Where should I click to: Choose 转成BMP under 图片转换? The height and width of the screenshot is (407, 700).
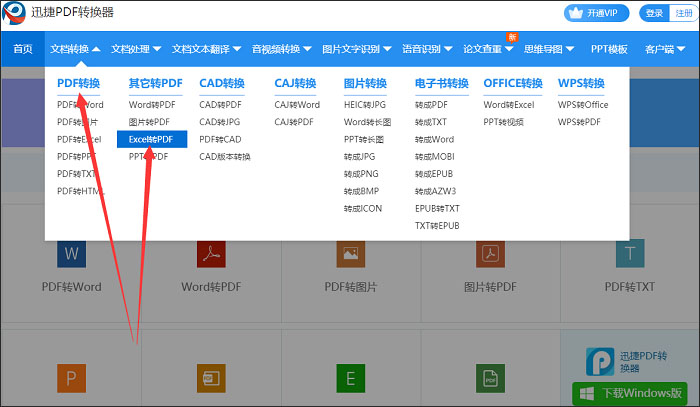[x=361, y=191]
